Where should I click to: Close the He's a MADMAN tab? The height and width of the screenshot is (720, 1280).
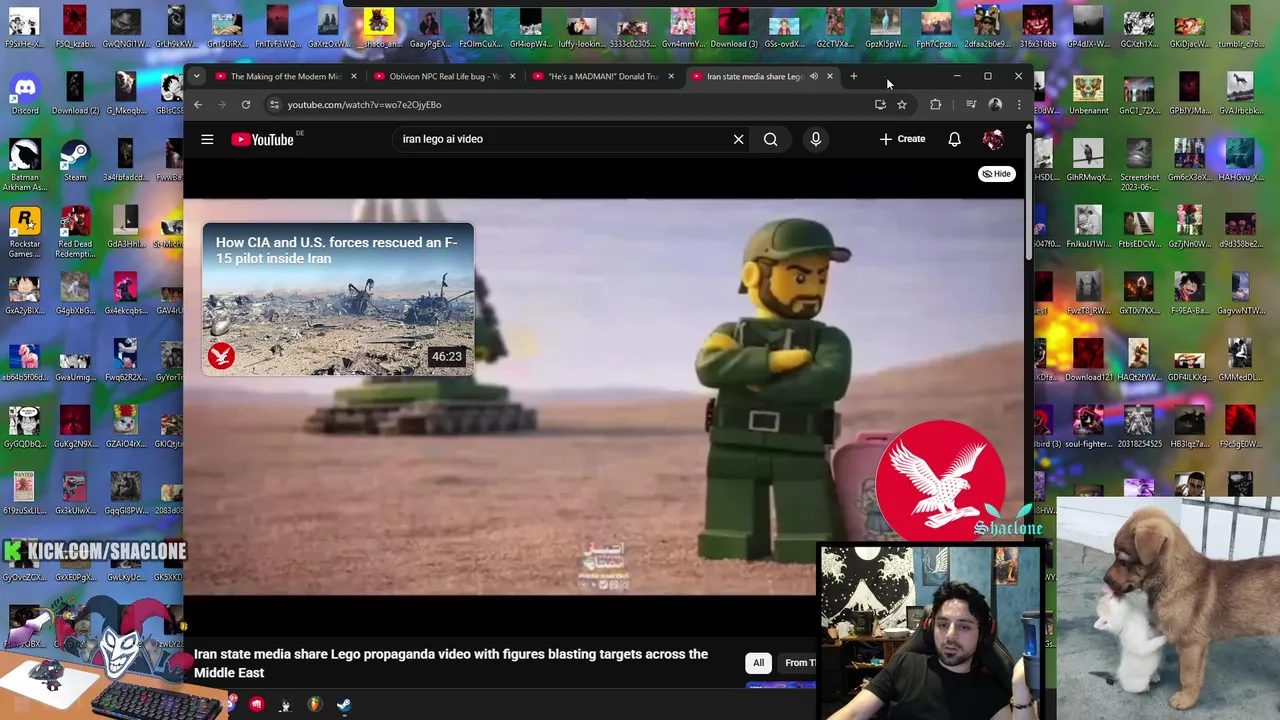(670, 76)
